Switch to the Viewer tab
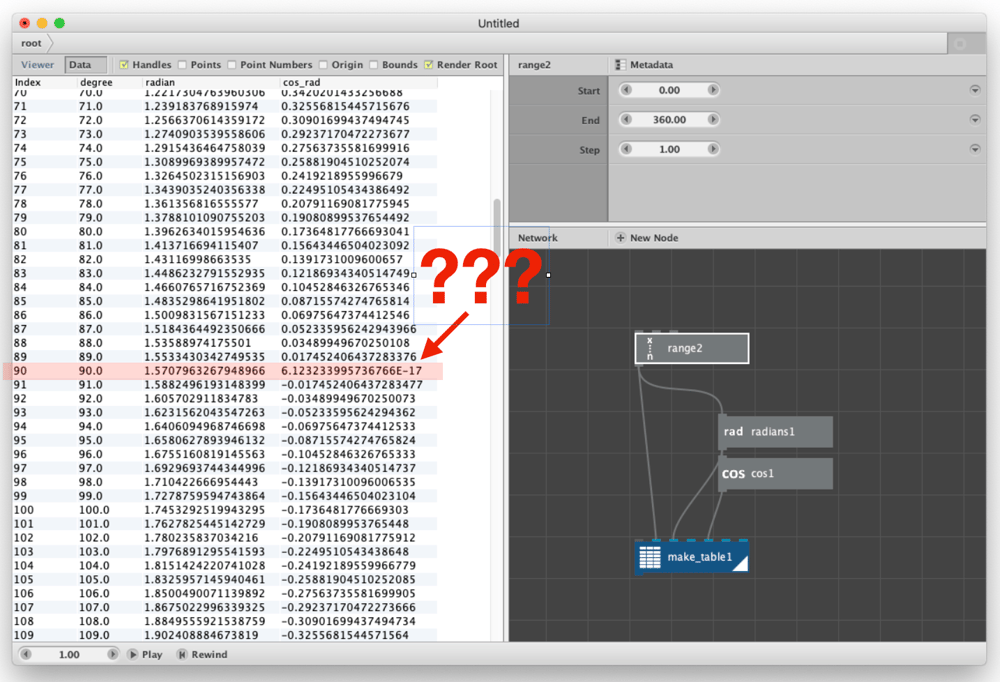This screenshot has height=682, width=1000. 38,64
